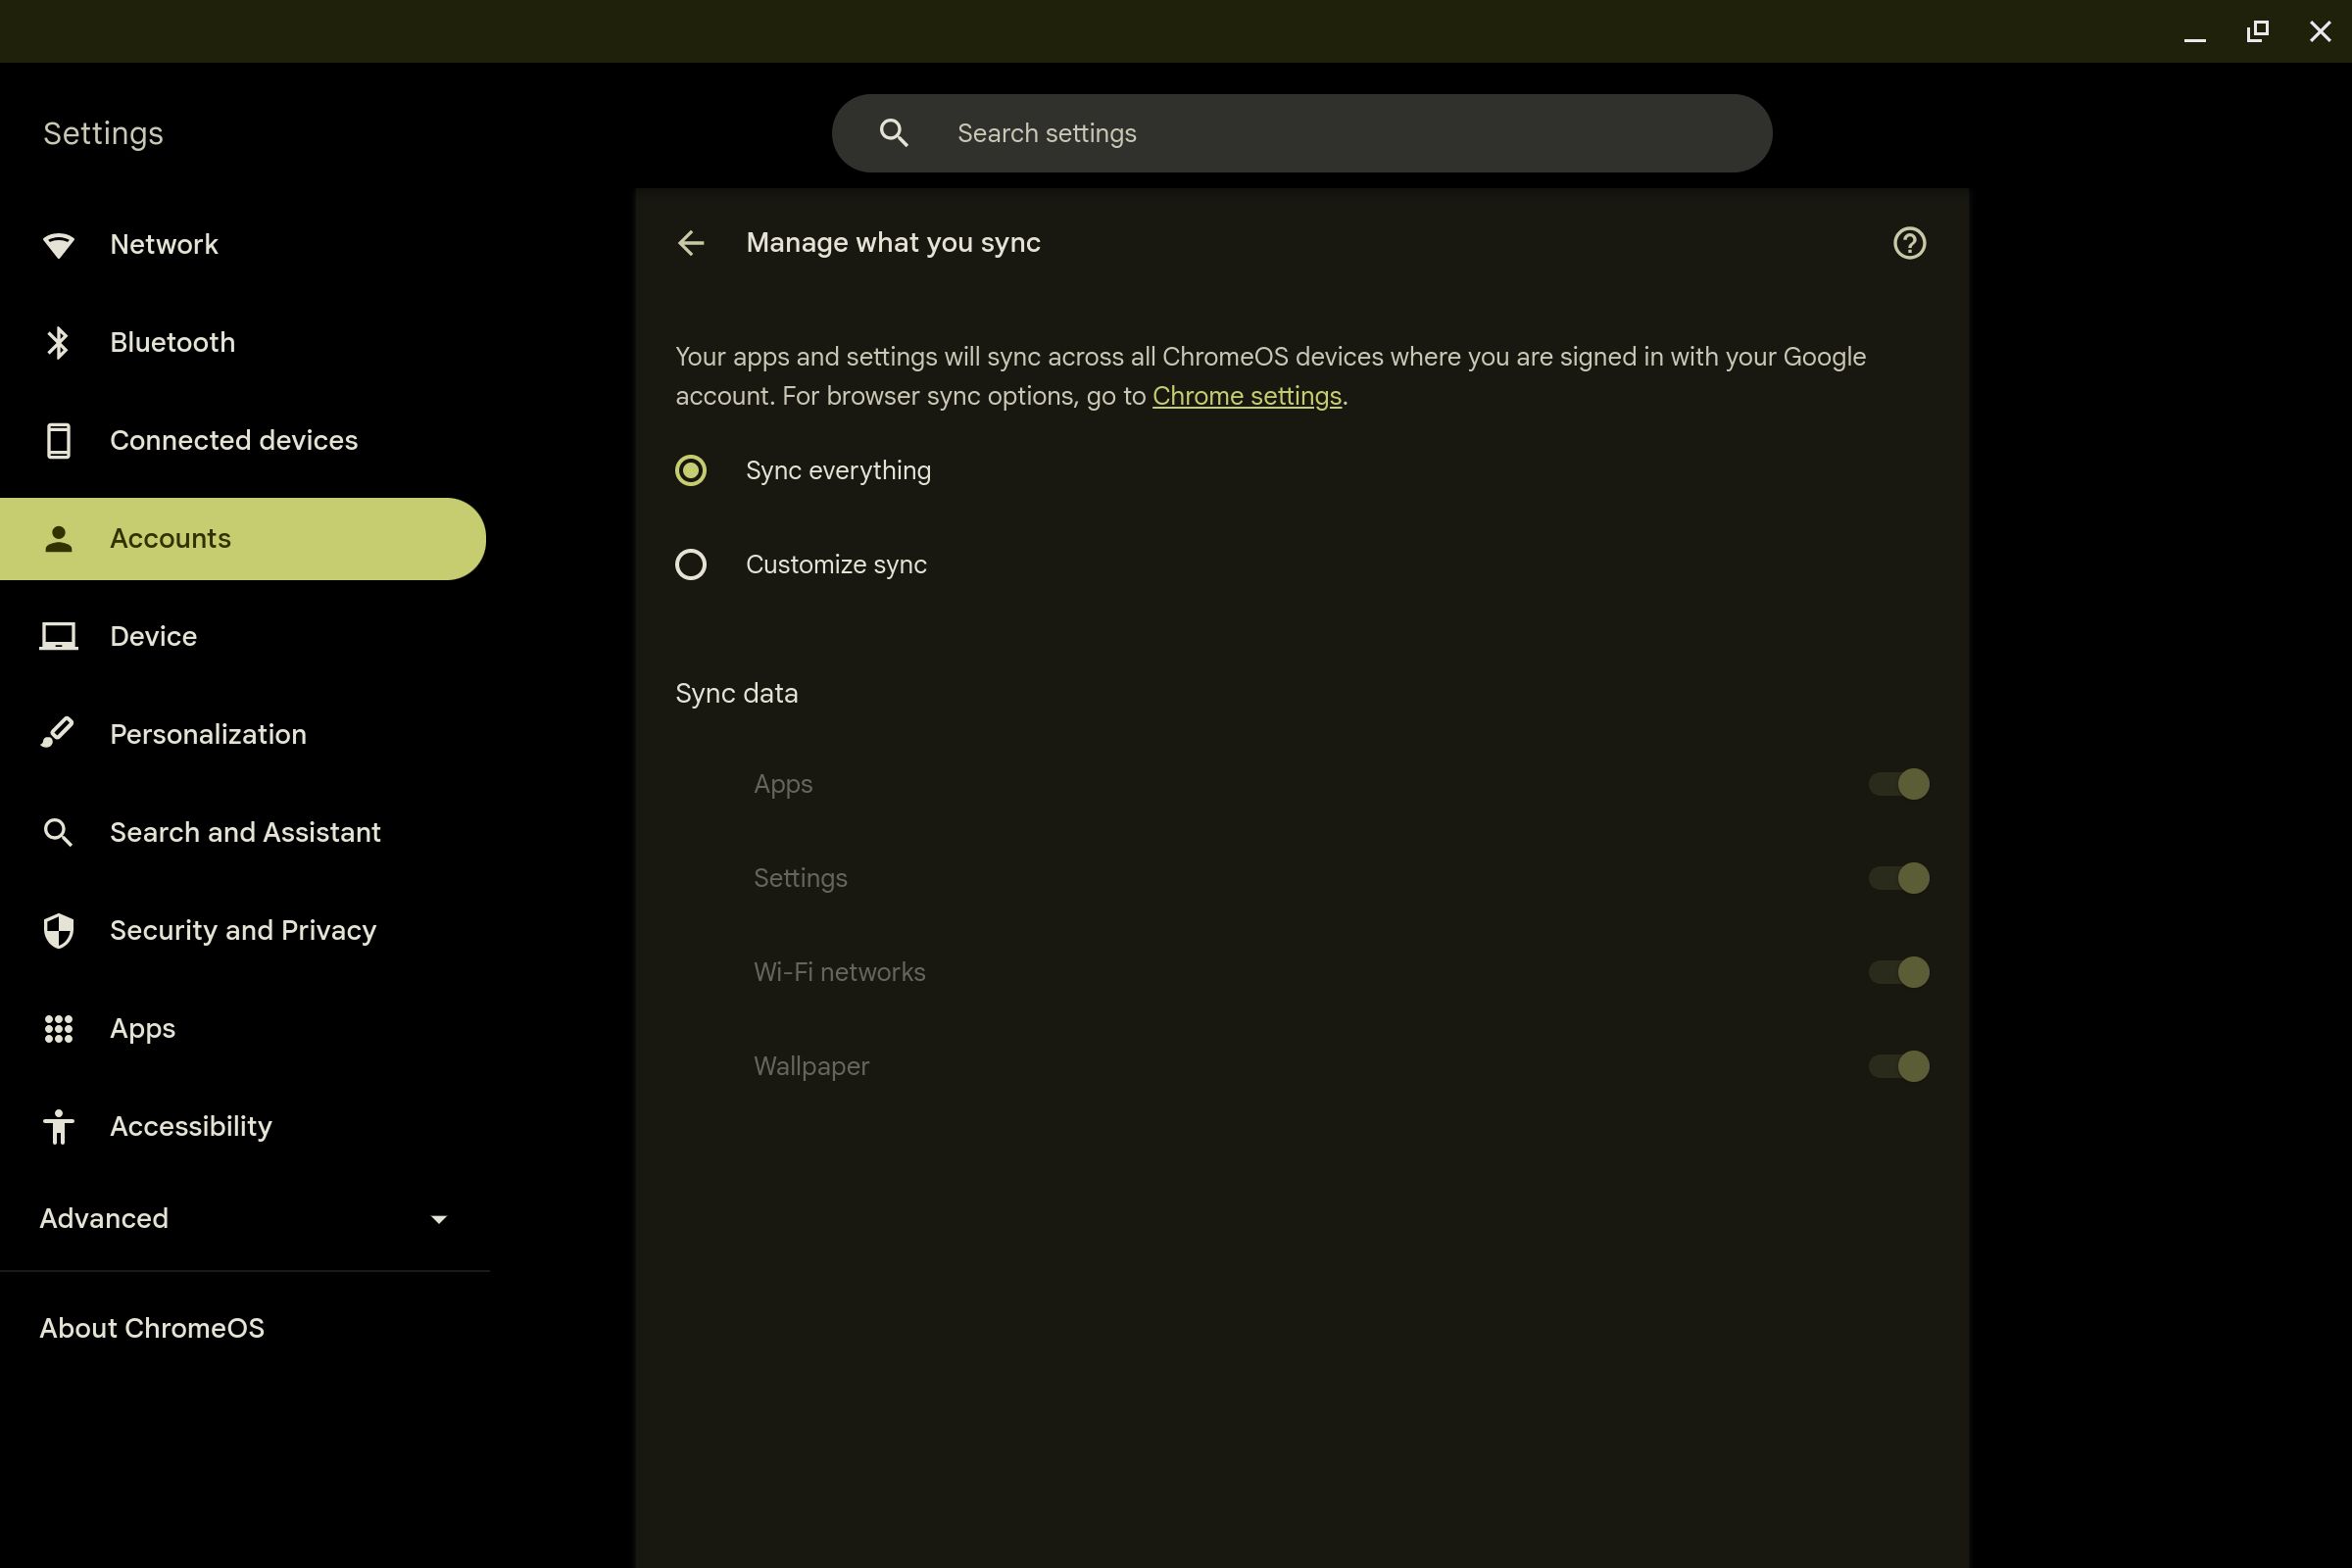This screenshot has width=2352, height=1568.
Task: Click the Search settings input field
Action: point(1300,132)
